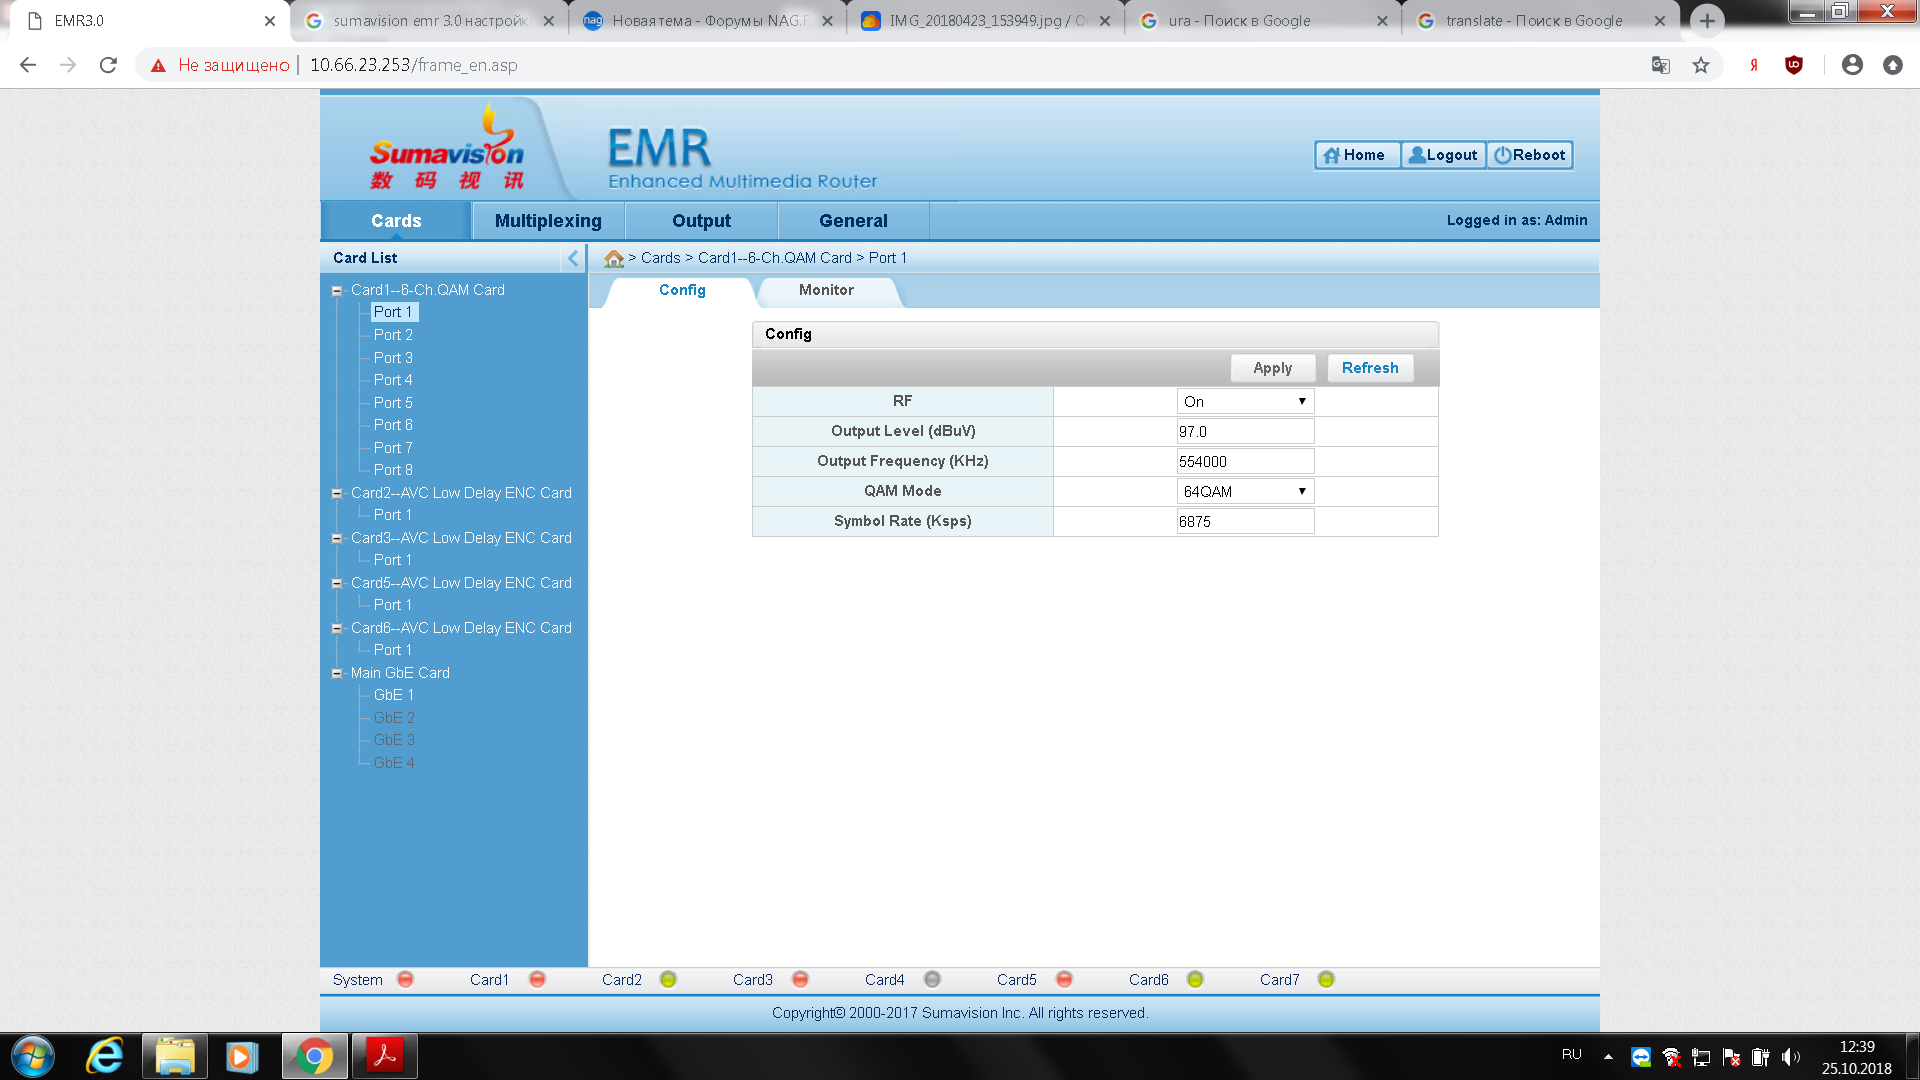Viewport: 1920px width, 1080px height.
Task: Open File Explorer from taskbar
Action: 175,1056
